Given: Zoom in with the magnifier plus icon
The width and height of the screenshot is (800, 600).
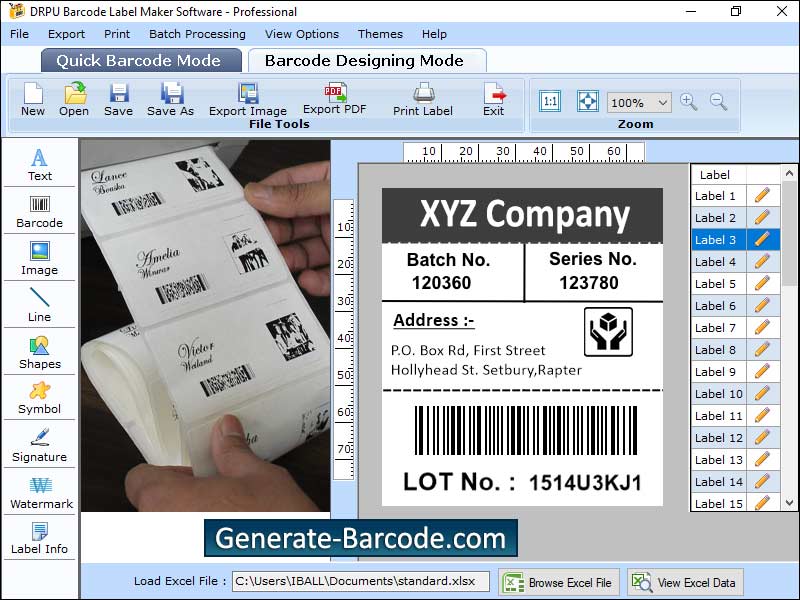Looking at the screenshot, I should pyautogui.click(x=688, y=102).
